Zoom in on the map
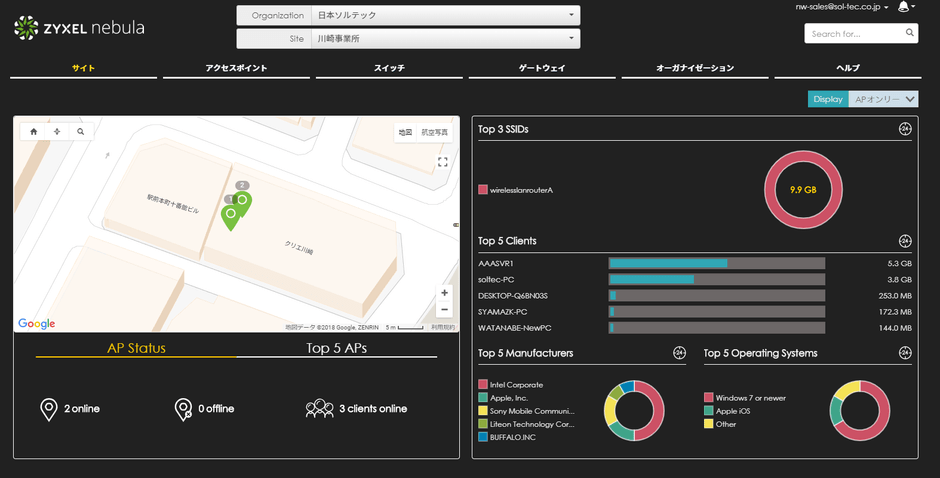This screenshot has height=478, width=940. (444, 293)
